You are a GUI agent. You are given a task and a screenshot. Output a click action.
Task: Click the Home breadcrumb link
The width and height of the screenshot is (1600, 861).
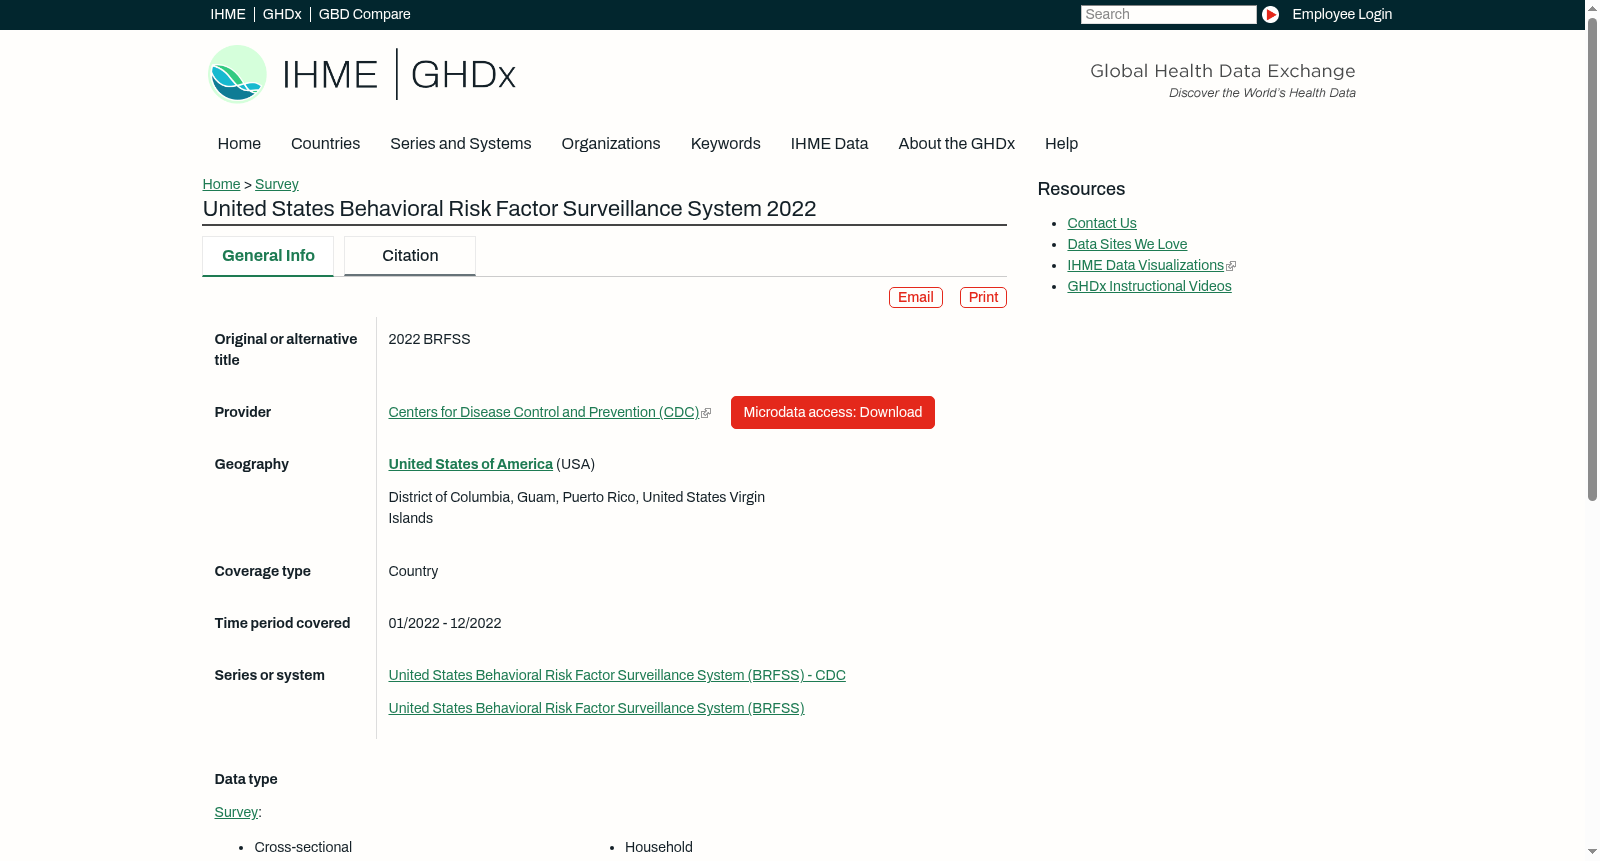click(221, 184)
